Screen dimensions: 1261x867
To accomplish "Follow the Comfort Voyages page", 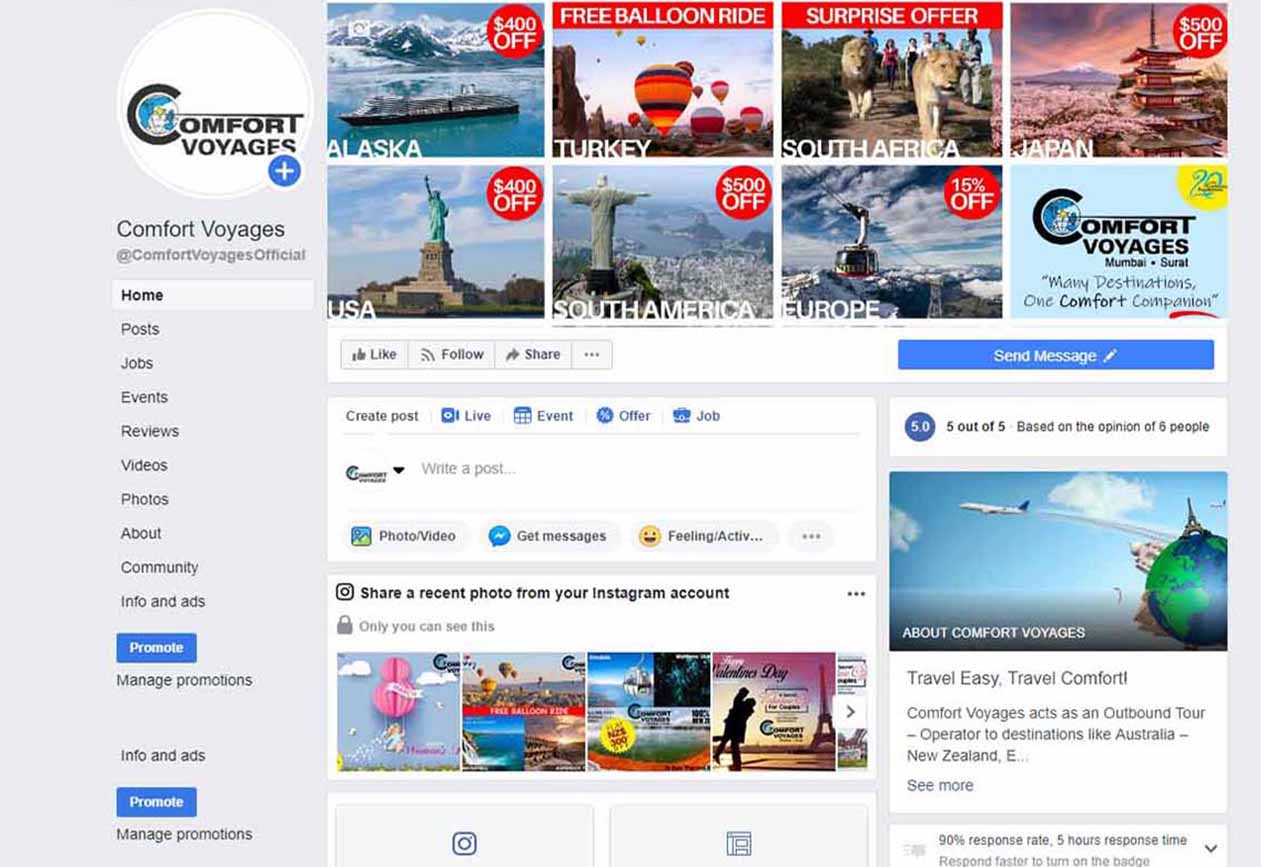I will click(x=451, y=354).
